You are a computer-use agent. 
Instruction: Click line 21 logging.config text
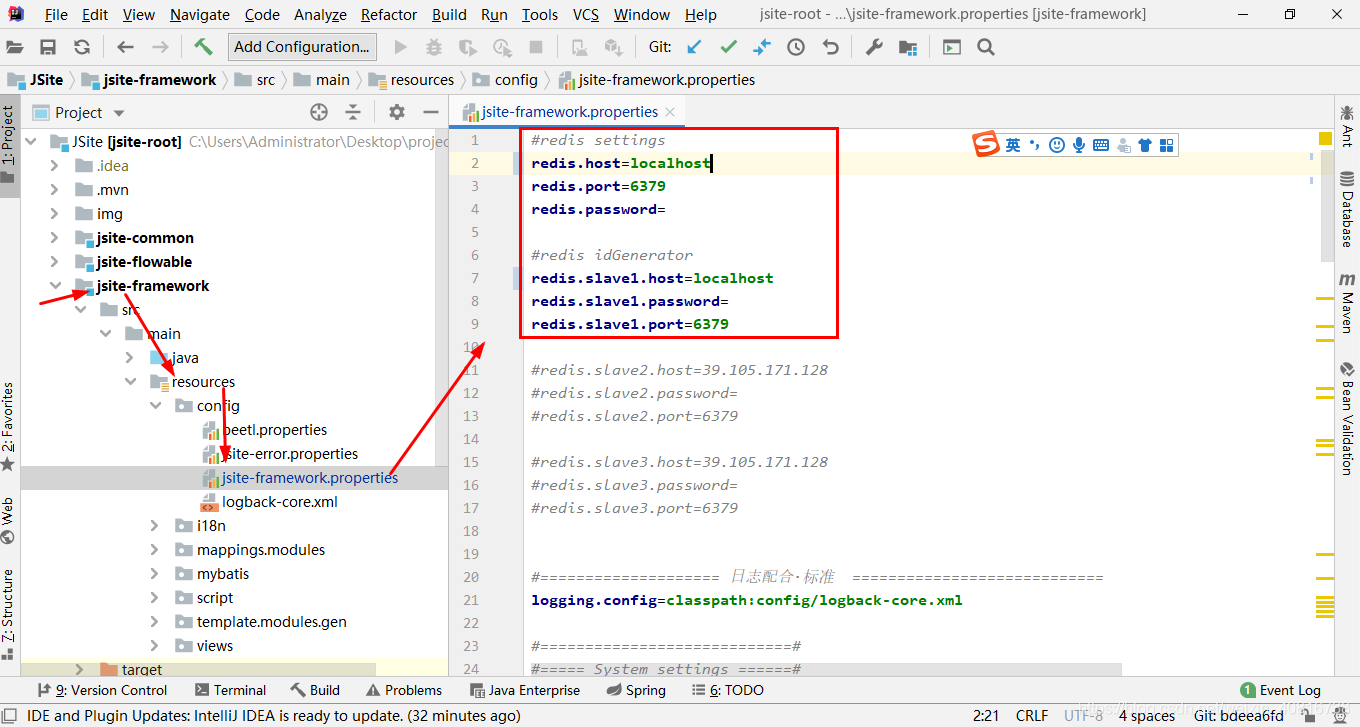coord(746,601)
